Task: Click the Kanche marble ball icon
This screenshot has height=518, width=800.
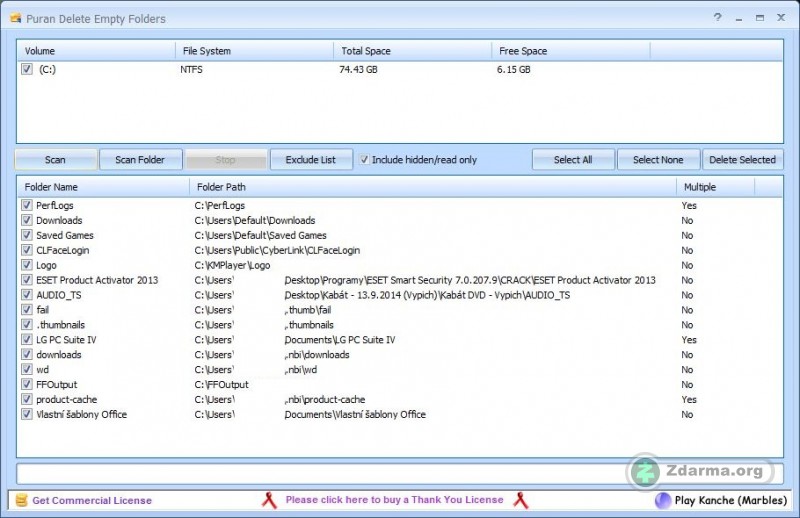Action: tap(663, 500)
